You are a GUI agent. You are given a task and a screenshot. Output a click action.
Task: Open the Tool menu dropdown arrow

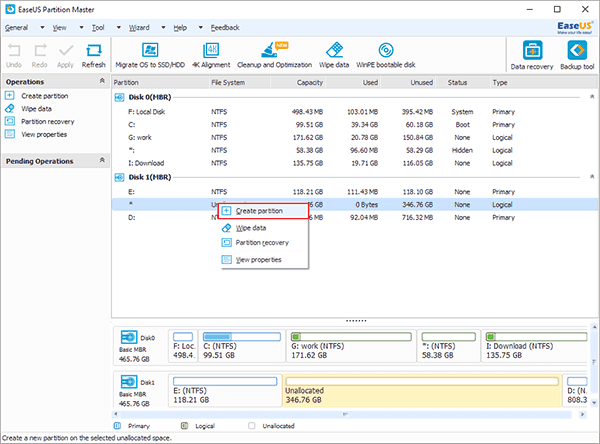pyautogui.click(x=119, y=28)
